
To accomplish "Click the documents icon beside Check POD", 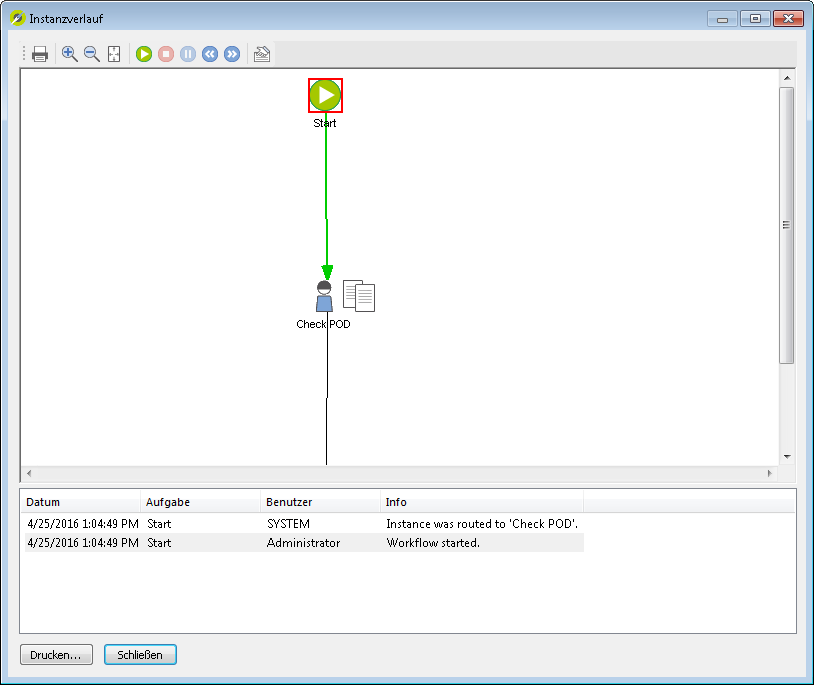I will coord(359,296).
